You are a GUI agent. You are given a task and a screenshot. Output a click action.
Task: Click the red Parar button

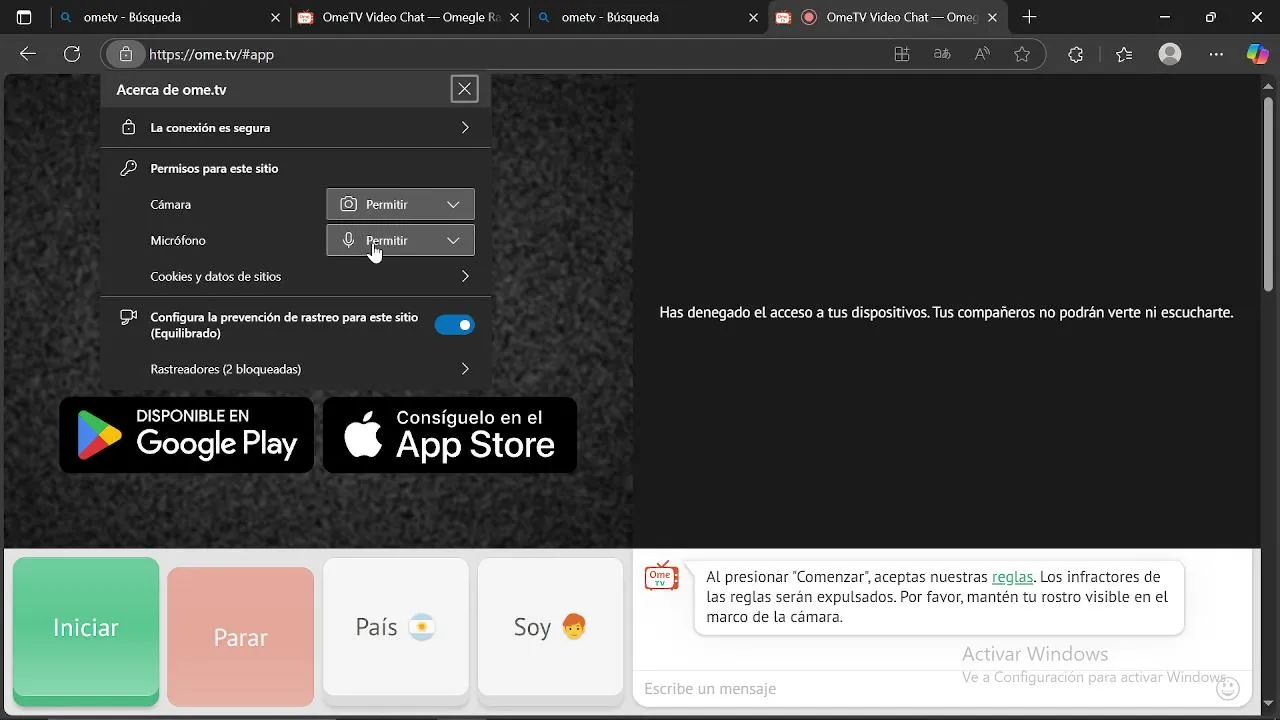pos(241,637)
